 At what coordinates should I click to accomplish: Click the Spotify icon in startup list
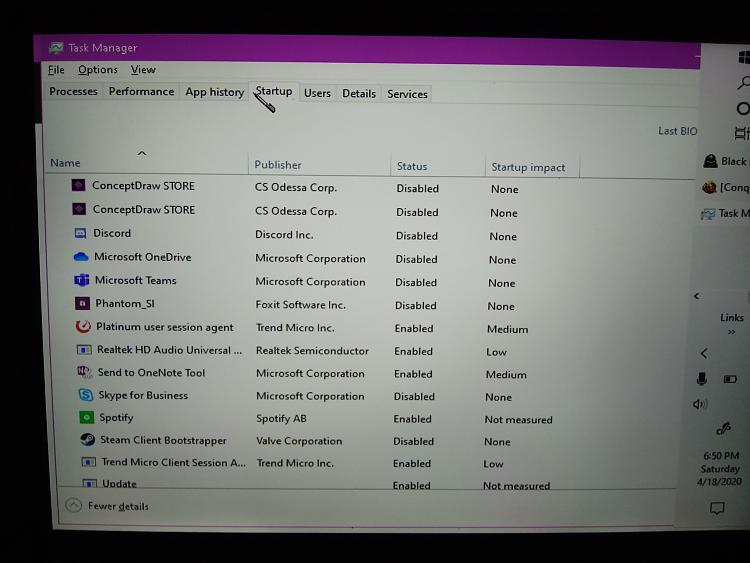tap(86, 417)
